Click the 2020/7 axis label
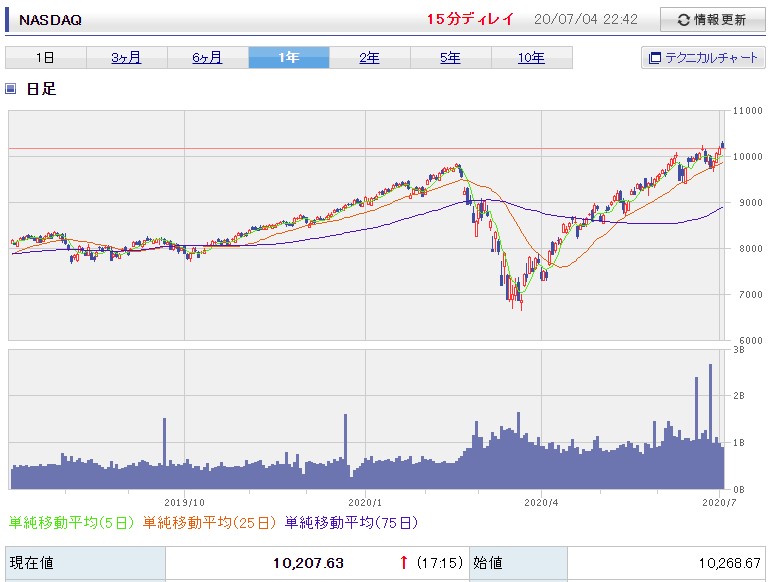This screenshot has height=582, width=769. pos(719,503)
